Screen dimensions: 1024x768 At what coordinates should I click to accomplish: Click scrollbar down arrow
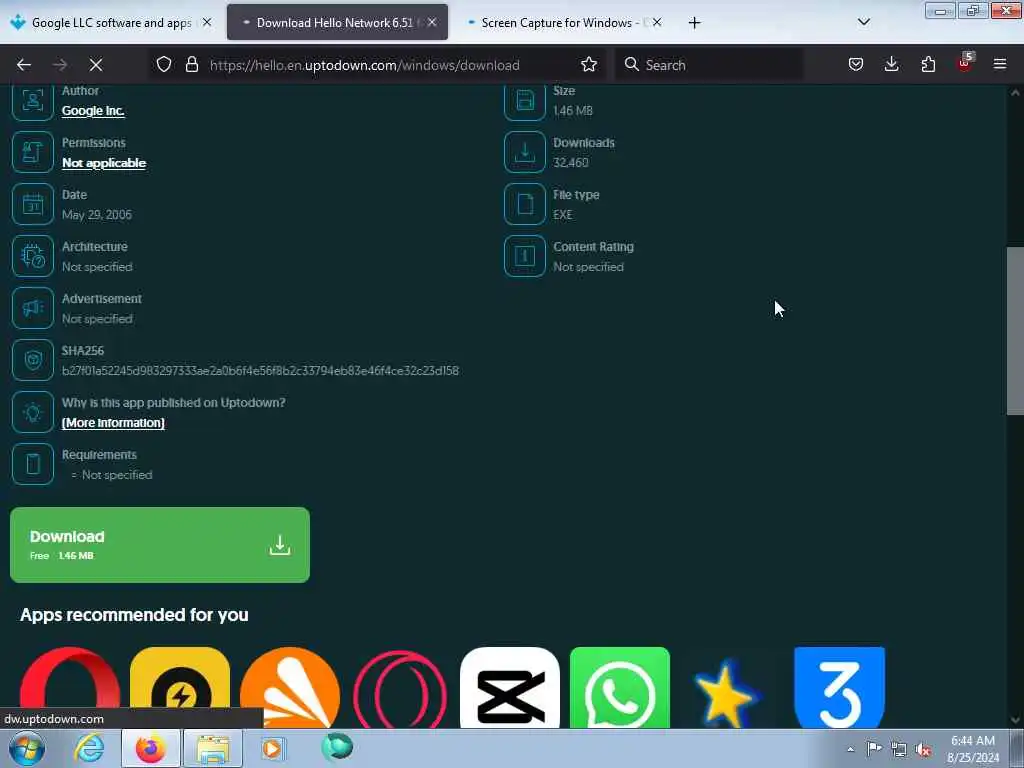point(1015,720)
